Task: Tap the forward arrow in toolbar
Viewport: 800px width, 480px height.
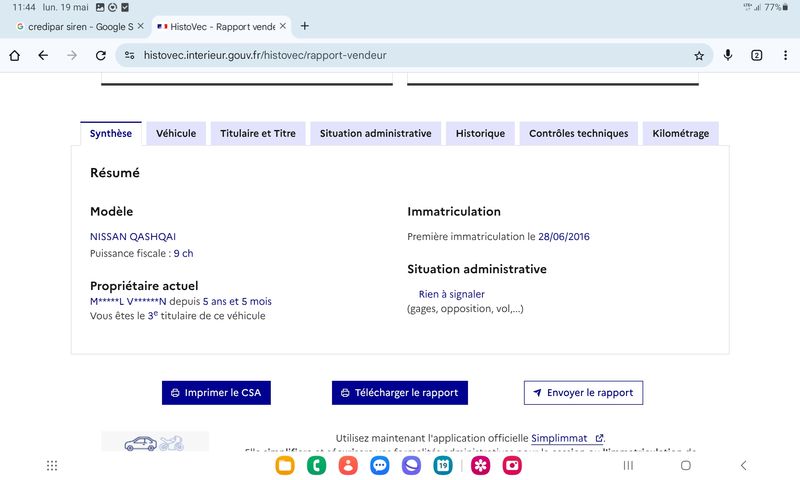Action: click(x=72, y=55)
